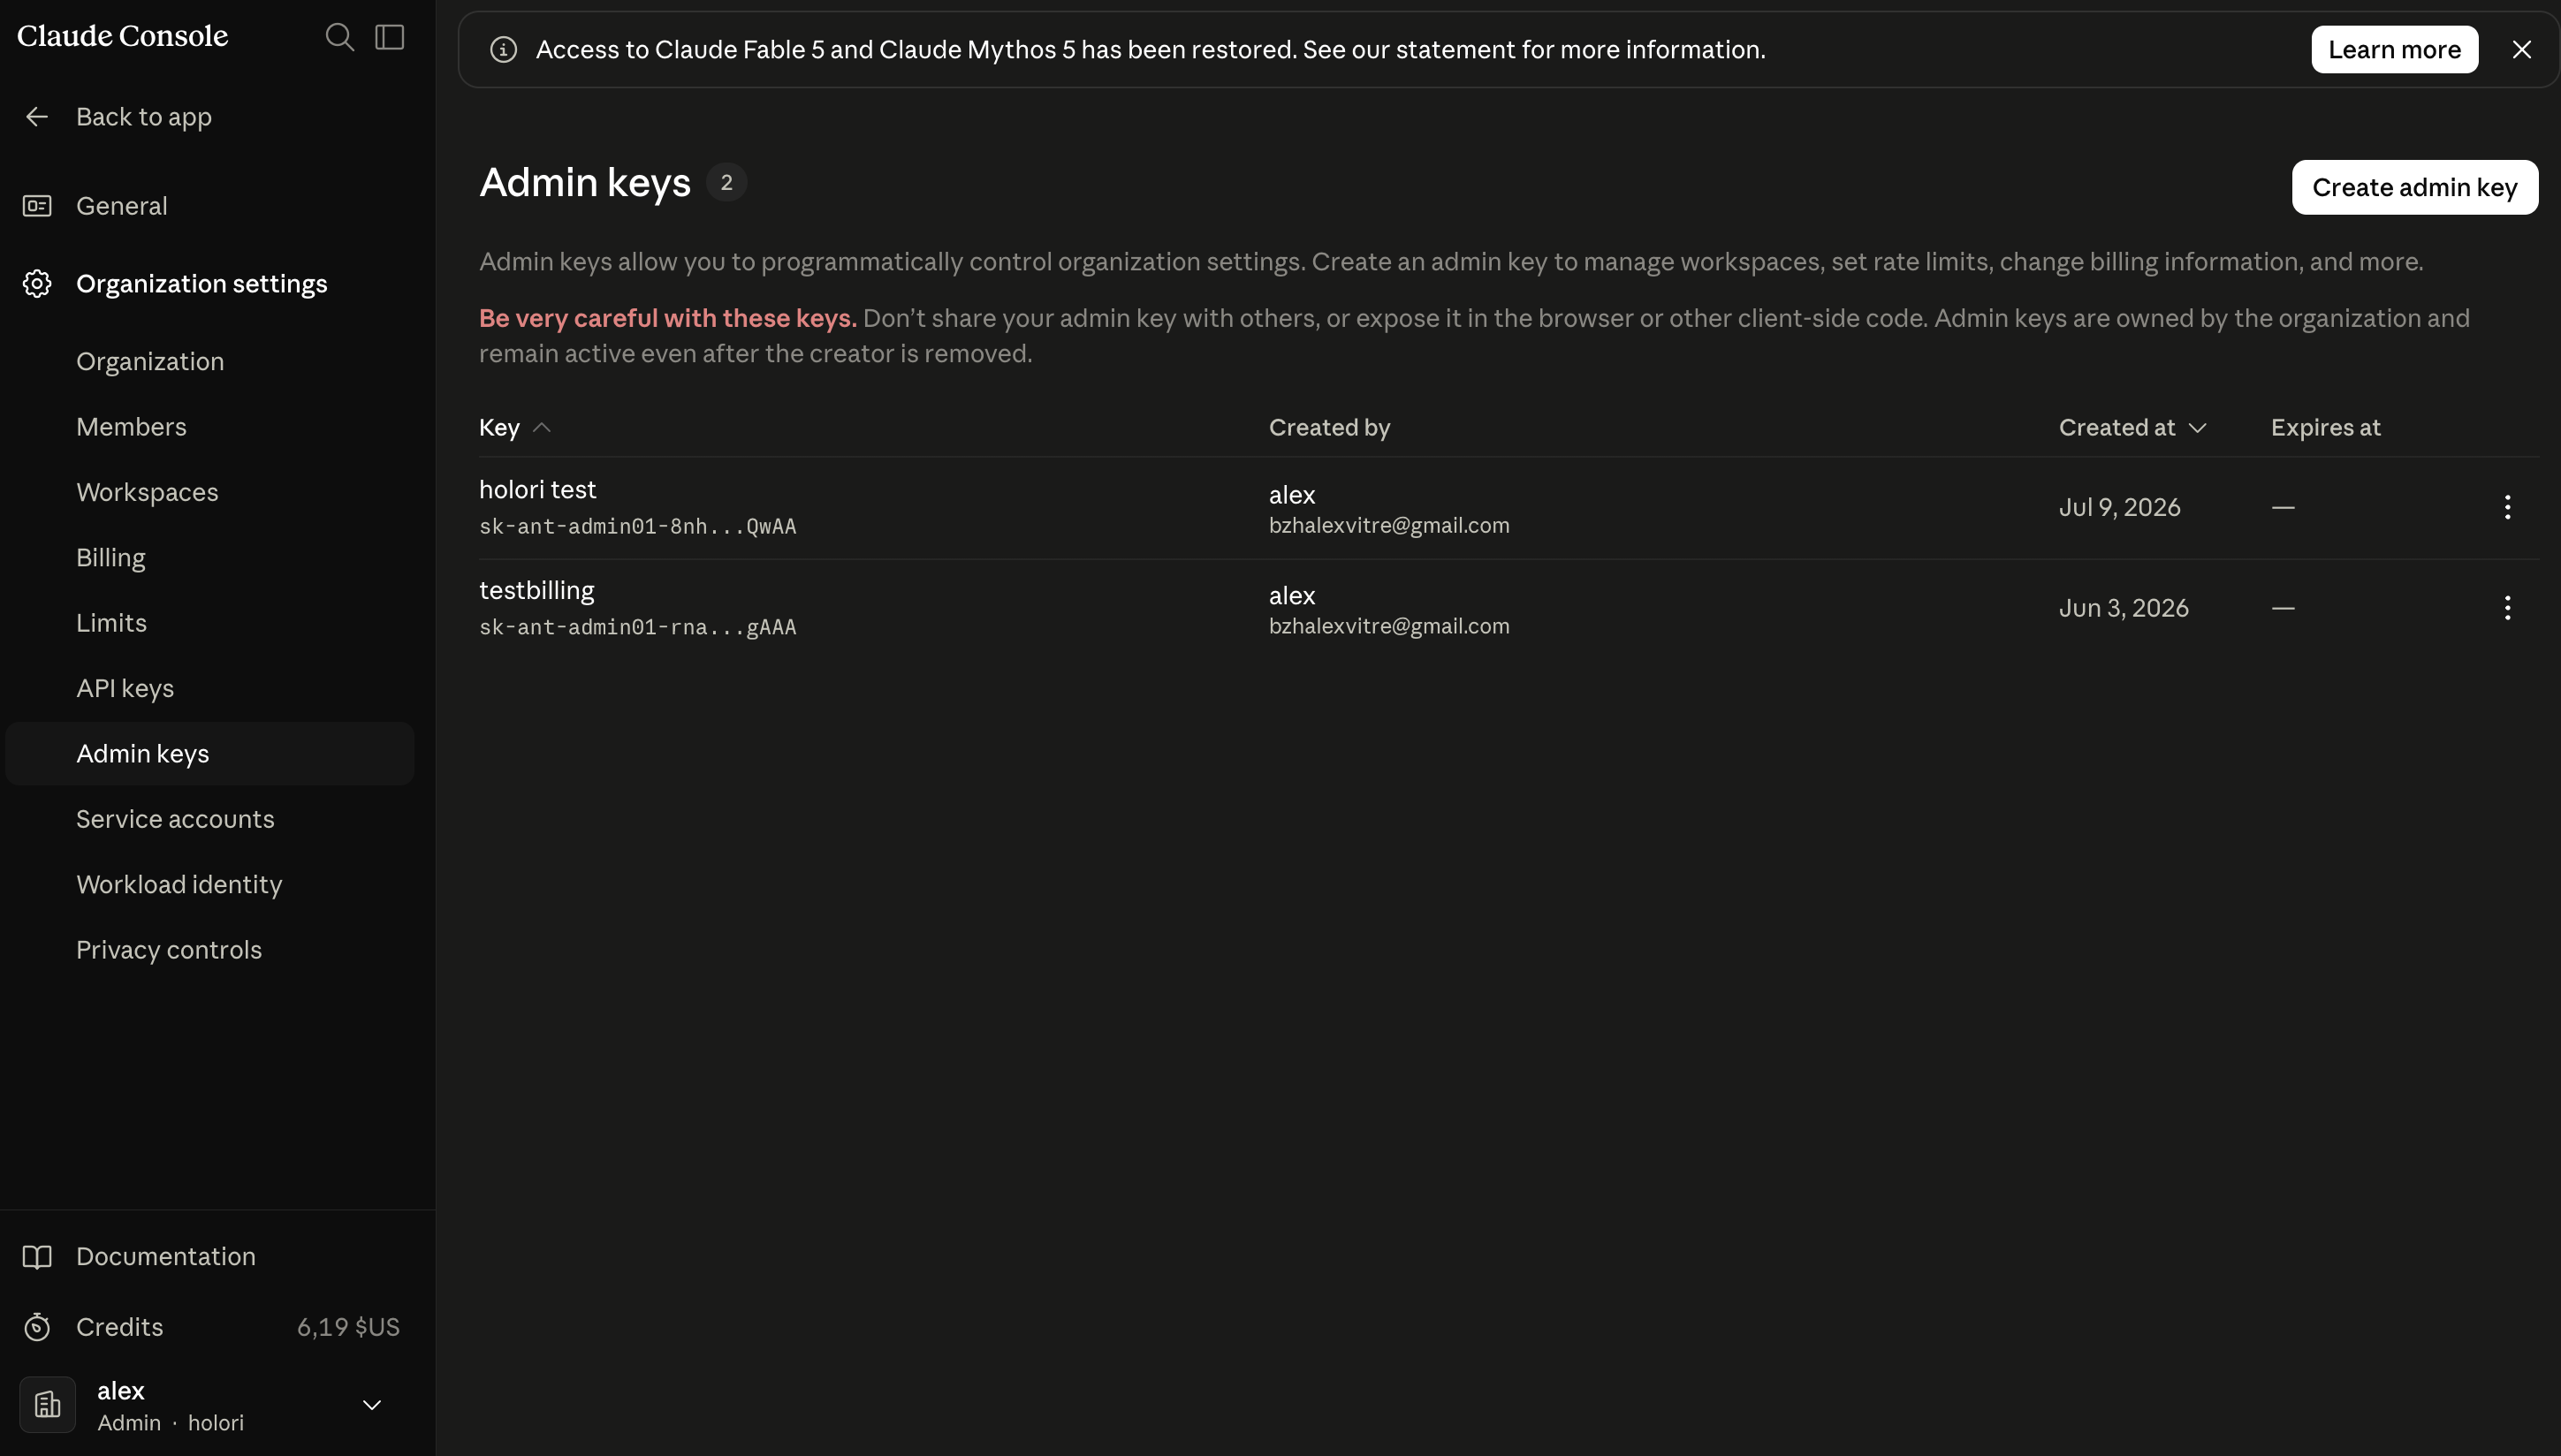The width and height of the screenshot is (2561, 1456).
Task: Click the General ID card icon
Action: pos(37,206)
